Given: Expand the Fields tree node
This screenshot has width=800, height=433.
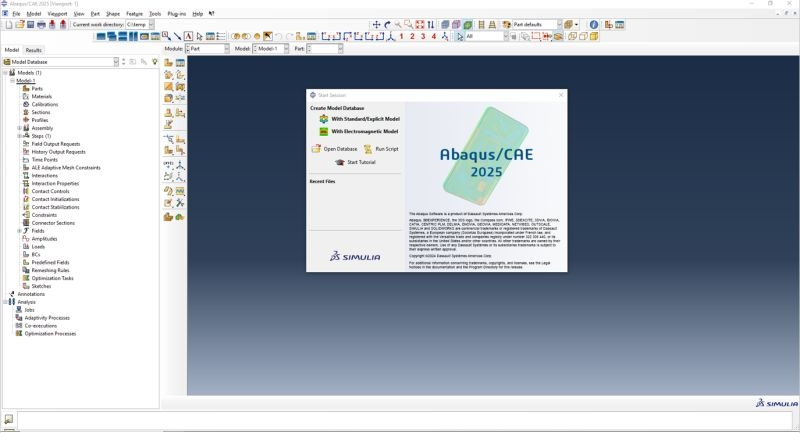Looking at the screenshot, I should click(19, 231).
